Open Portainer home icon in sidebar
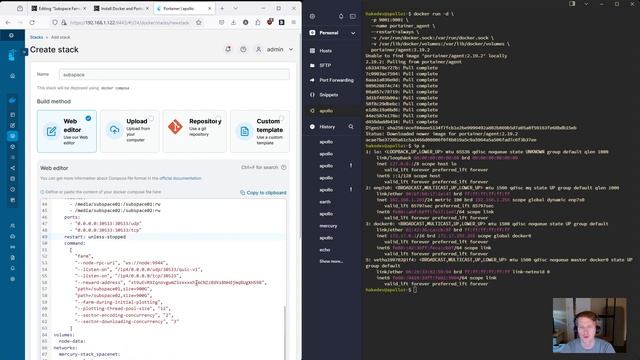 [13, 76]
